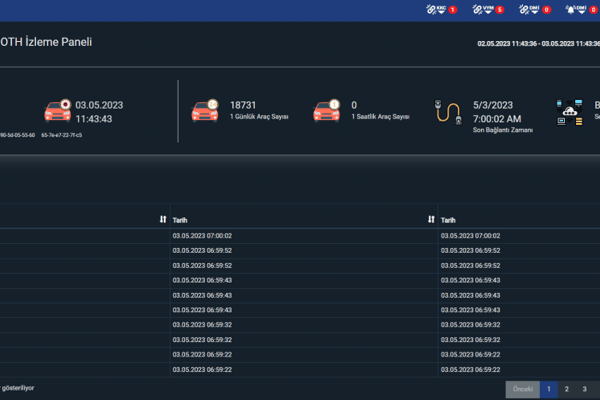This screenshot has height=400, width=600.
Task: Click the 'OTH İzleme Paneli' title
Action: [46, 42]
